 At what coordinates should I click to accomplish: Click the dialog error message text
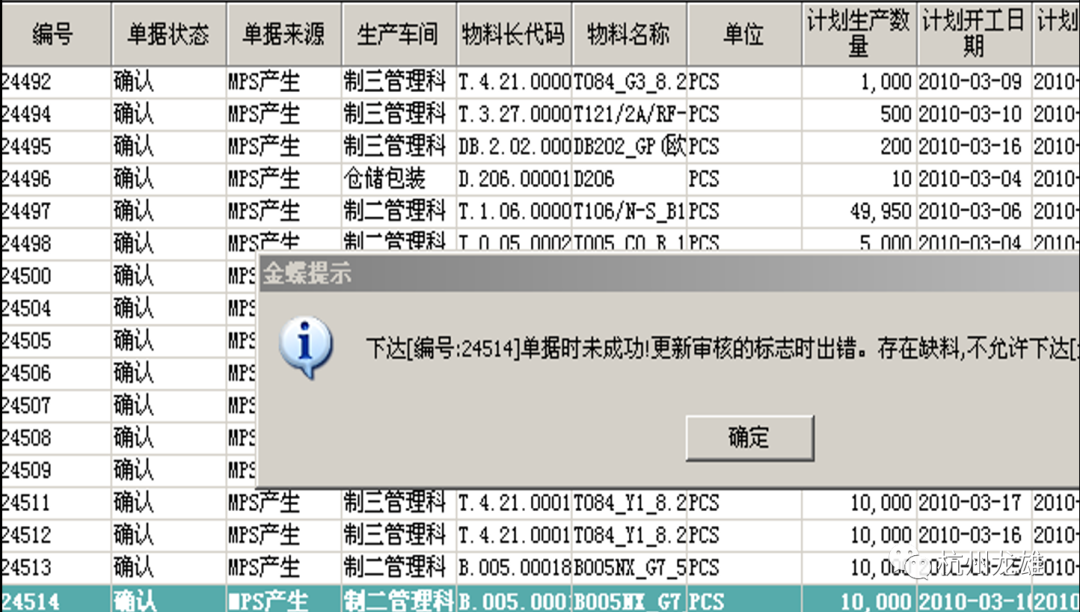(723, 349)
